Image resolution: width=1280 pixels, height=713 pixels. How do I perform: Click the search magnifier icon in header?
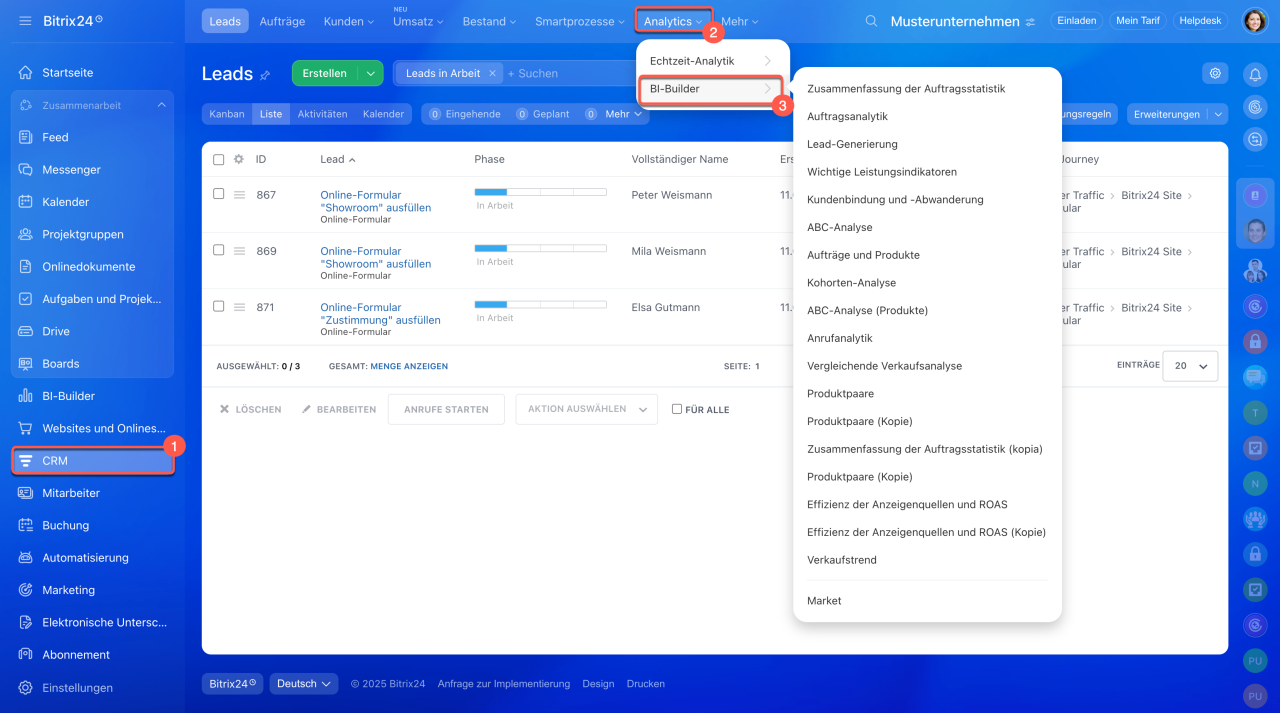pyautogui.click(x=871, y=21)
